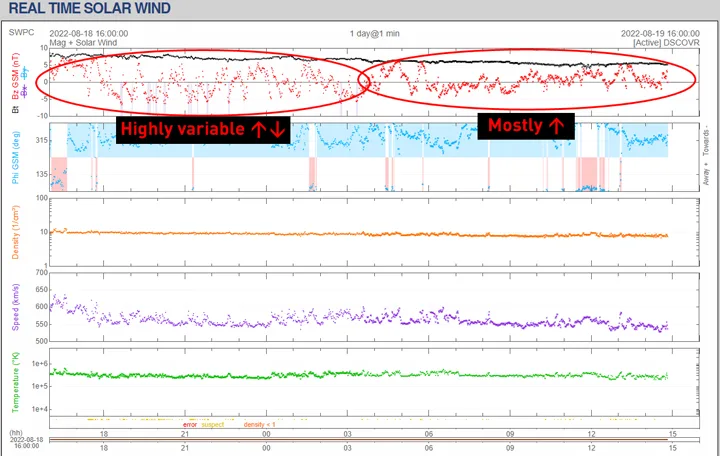Click the Temperature (°K) axis label

click(16, 382)
